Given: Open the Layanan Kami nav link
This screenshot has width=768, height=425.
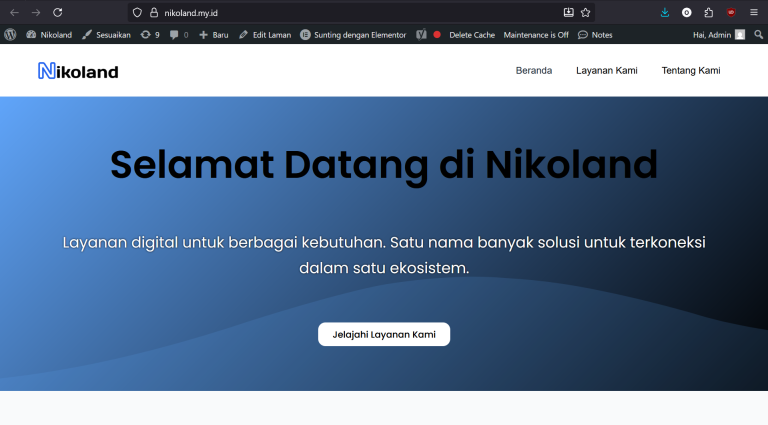Looking at the screenshot, I should [x=606, y=71].
